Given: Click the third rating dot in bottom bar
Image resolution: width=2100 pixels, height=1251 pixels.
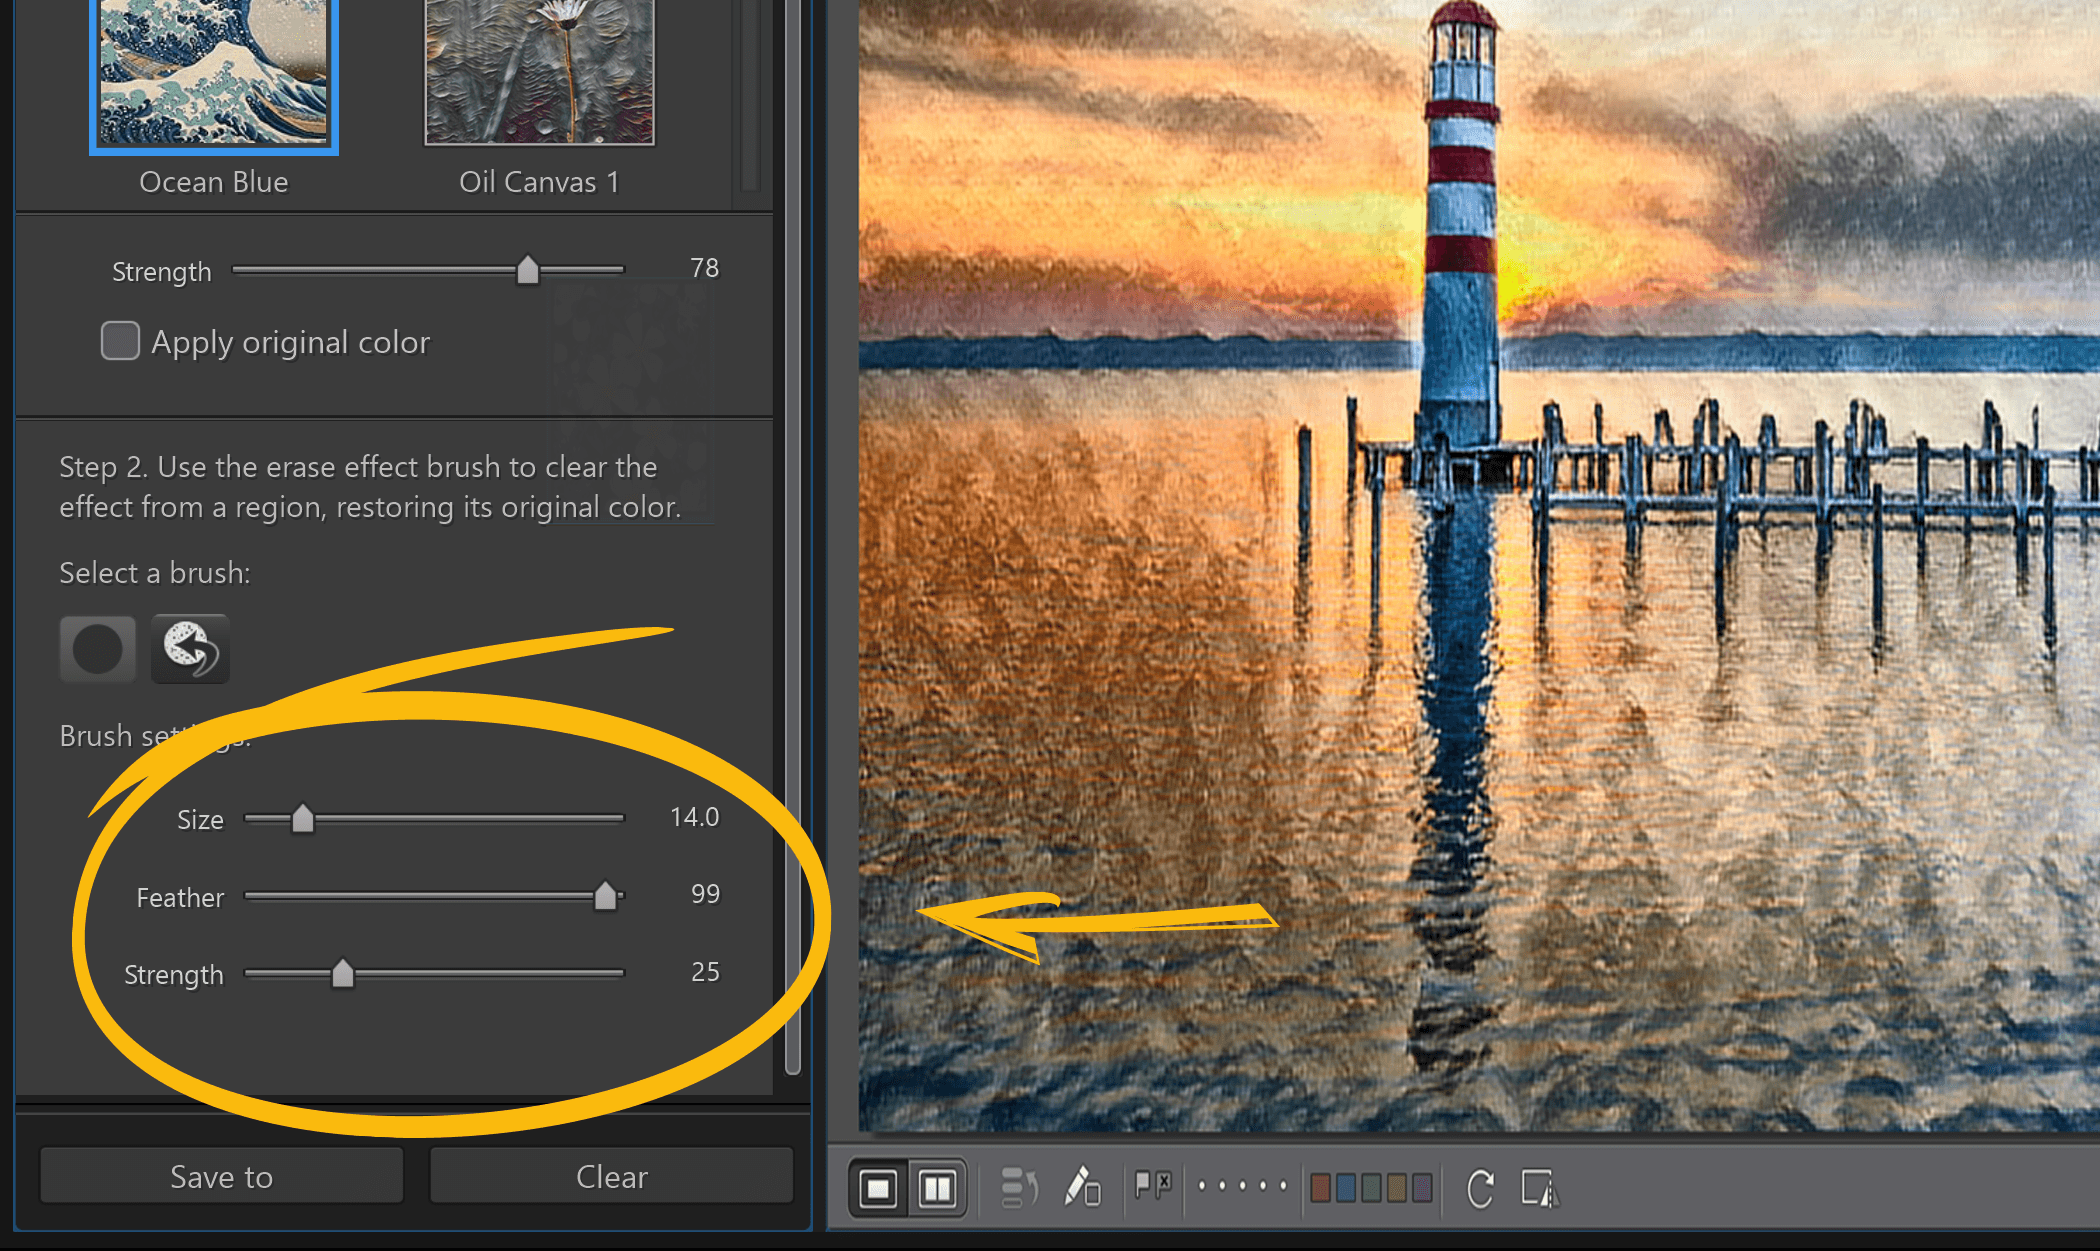Looking at the screenshot, I should [x=1242, y=1185].
